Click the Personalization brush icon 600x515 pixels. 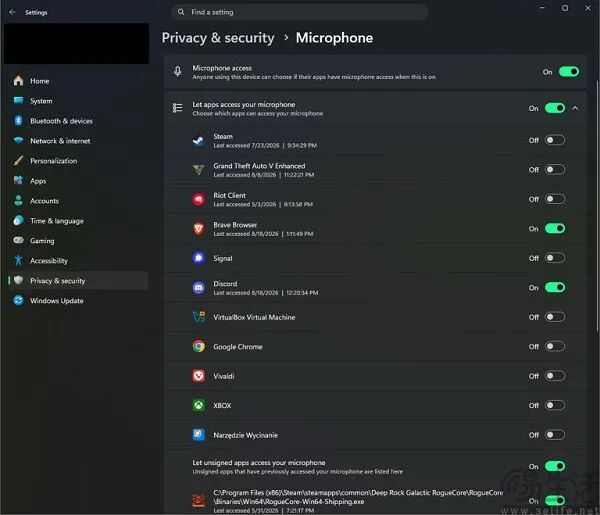pos(18,161)
